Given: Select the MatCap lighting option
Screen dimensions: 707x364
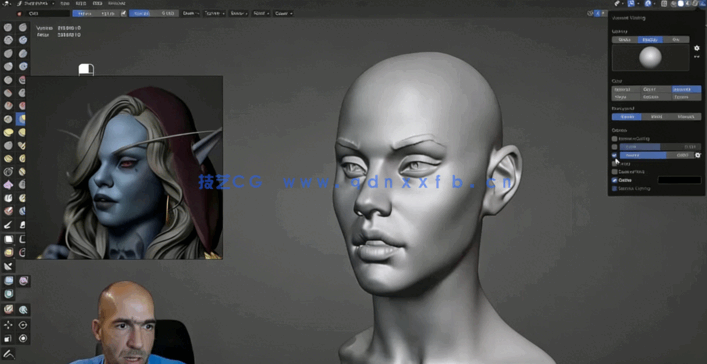Looking at the screenshot, I should click(650, 40).
